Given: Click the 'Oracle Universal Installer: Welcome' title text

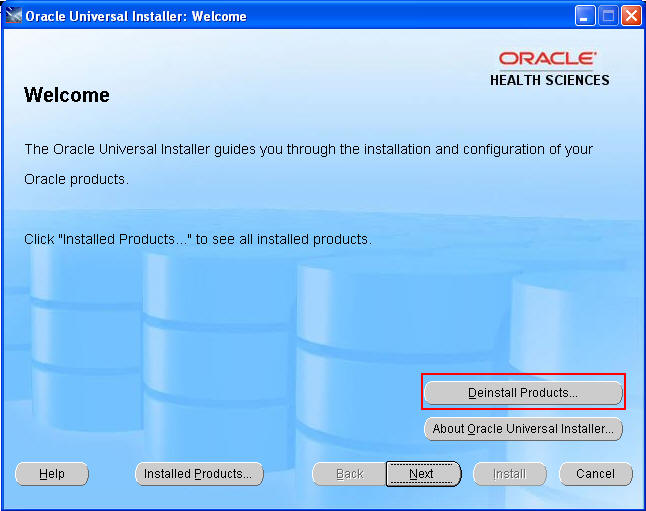Looking at the screenshot, I should (136, 16).
